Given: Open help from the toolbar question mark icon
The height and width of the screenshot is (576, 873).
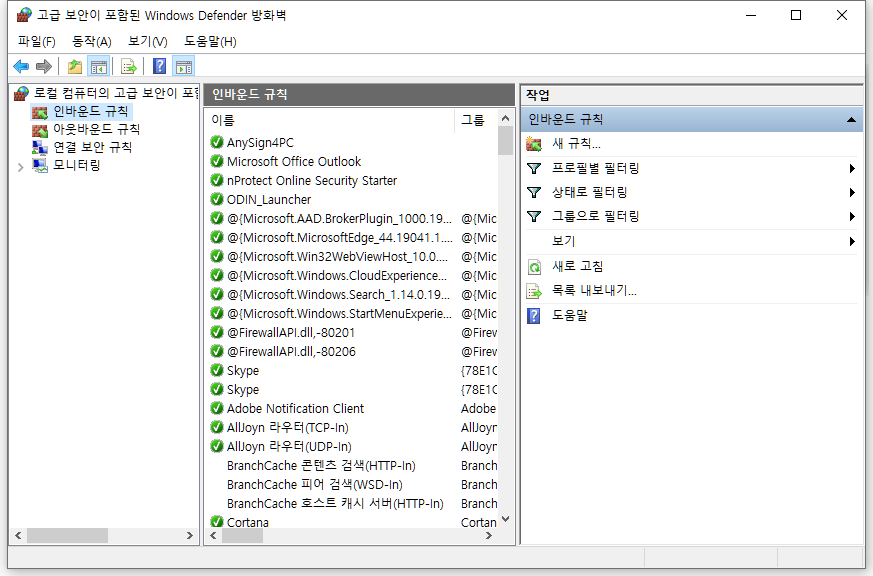Looking at the screenshot, I should 159,67.
